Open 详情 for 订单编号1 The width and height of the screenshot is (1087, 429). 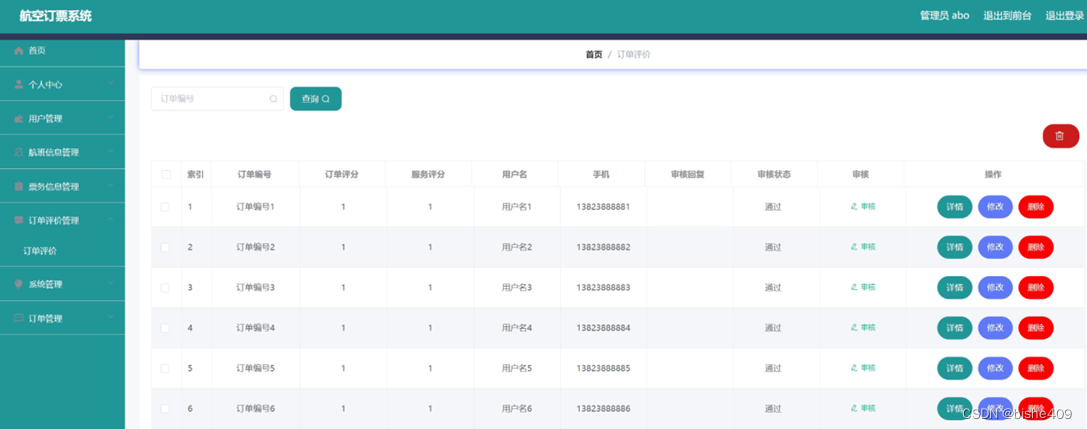[x=955, y=207]
